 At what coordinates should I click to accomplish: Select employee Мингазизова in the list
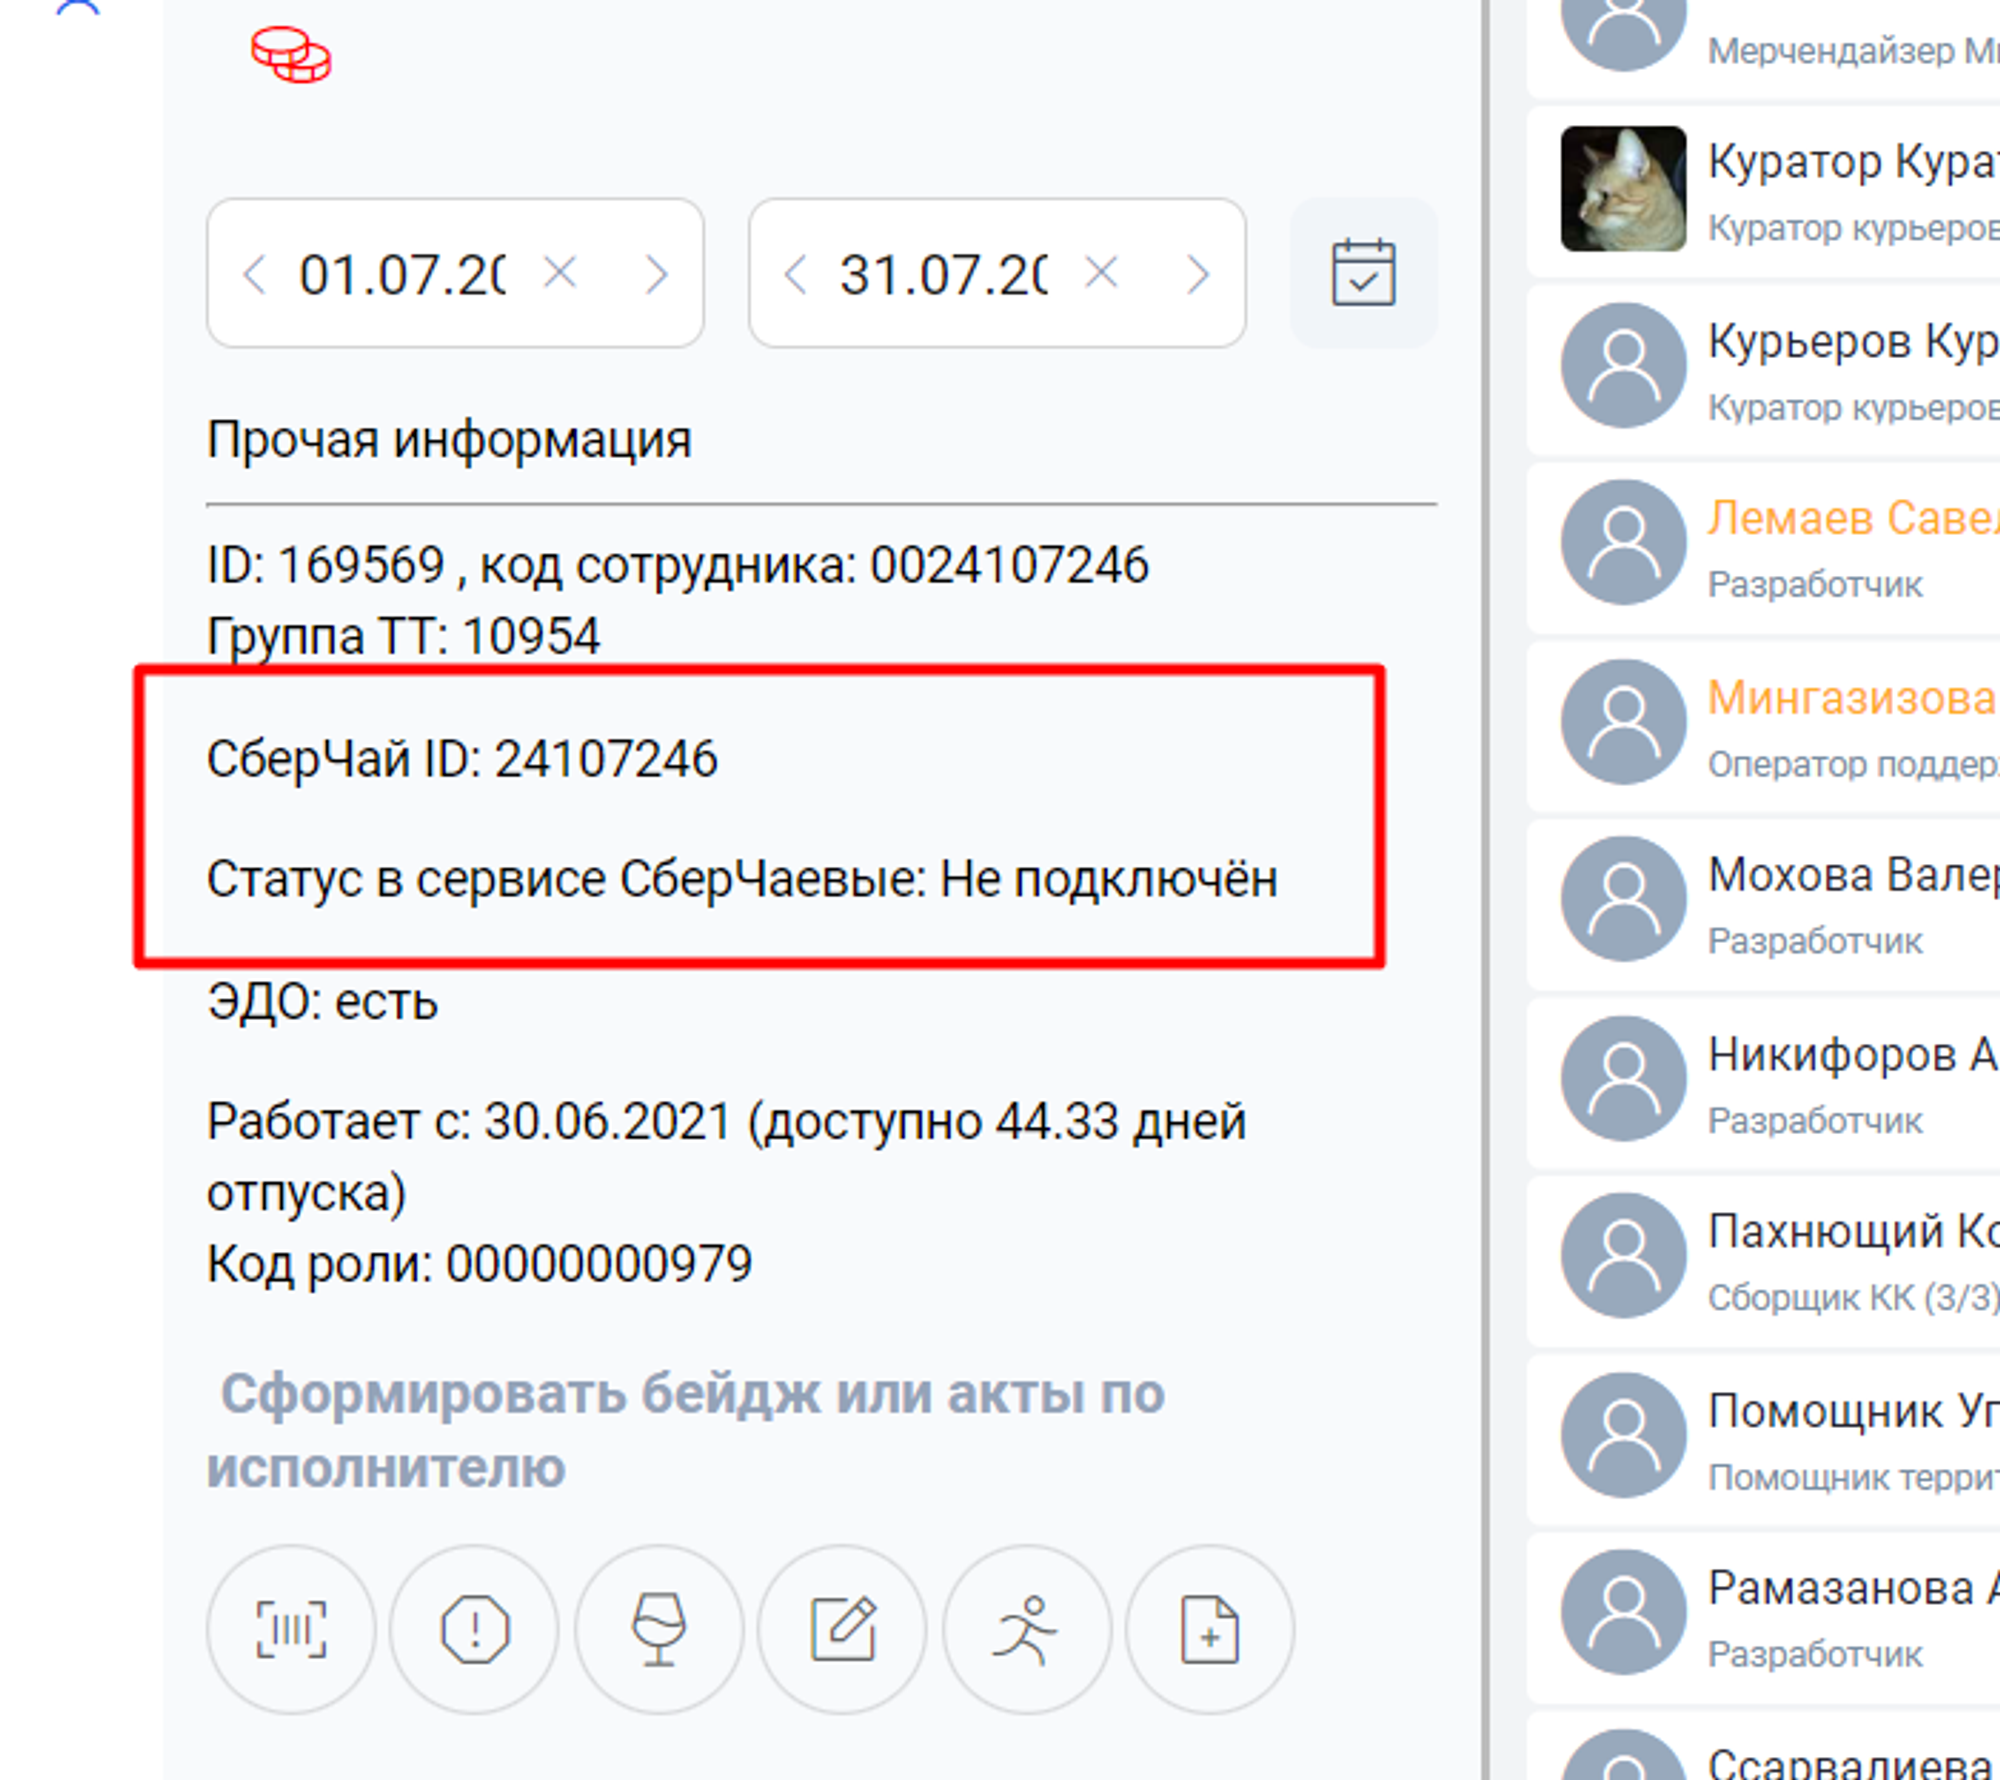click(x=1764, y=727)
